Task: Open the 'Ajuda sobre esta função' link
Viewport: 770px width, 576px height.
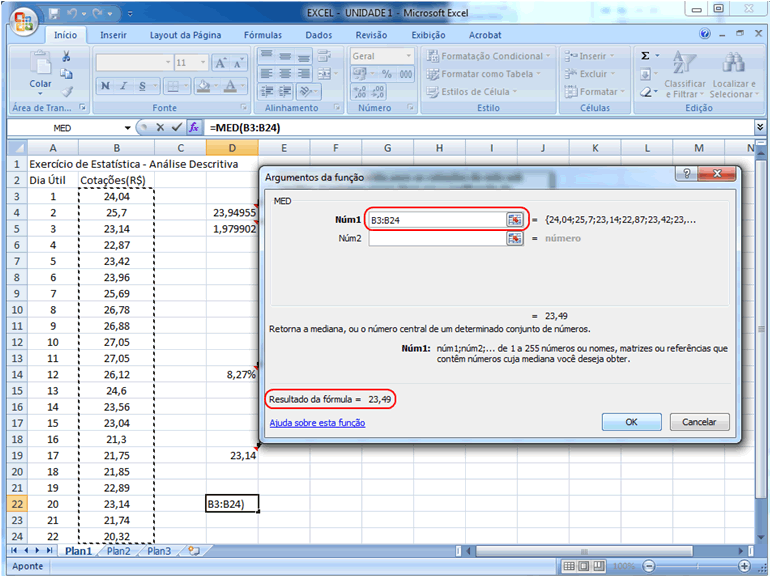Action: (317, 423)
